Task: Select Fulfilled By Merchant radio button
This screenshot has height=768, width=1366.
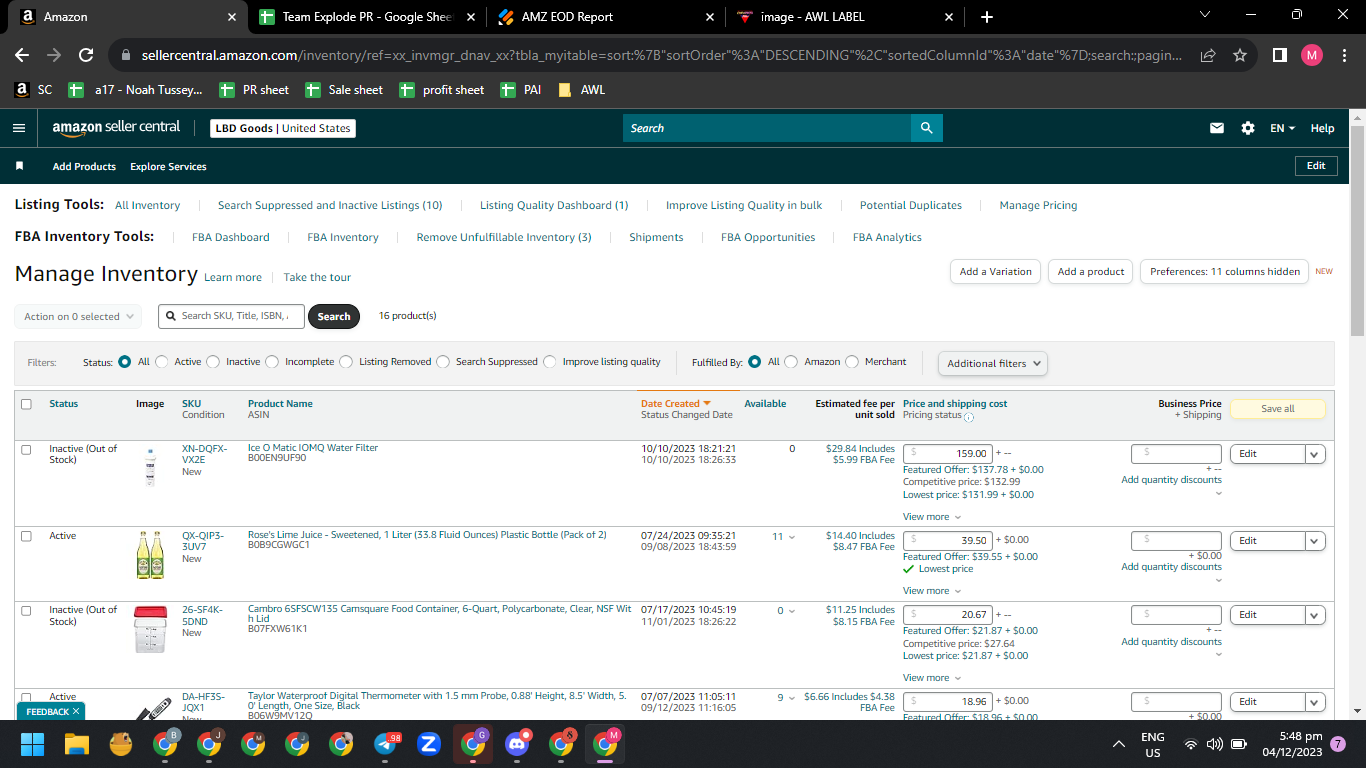Action: 852,362
